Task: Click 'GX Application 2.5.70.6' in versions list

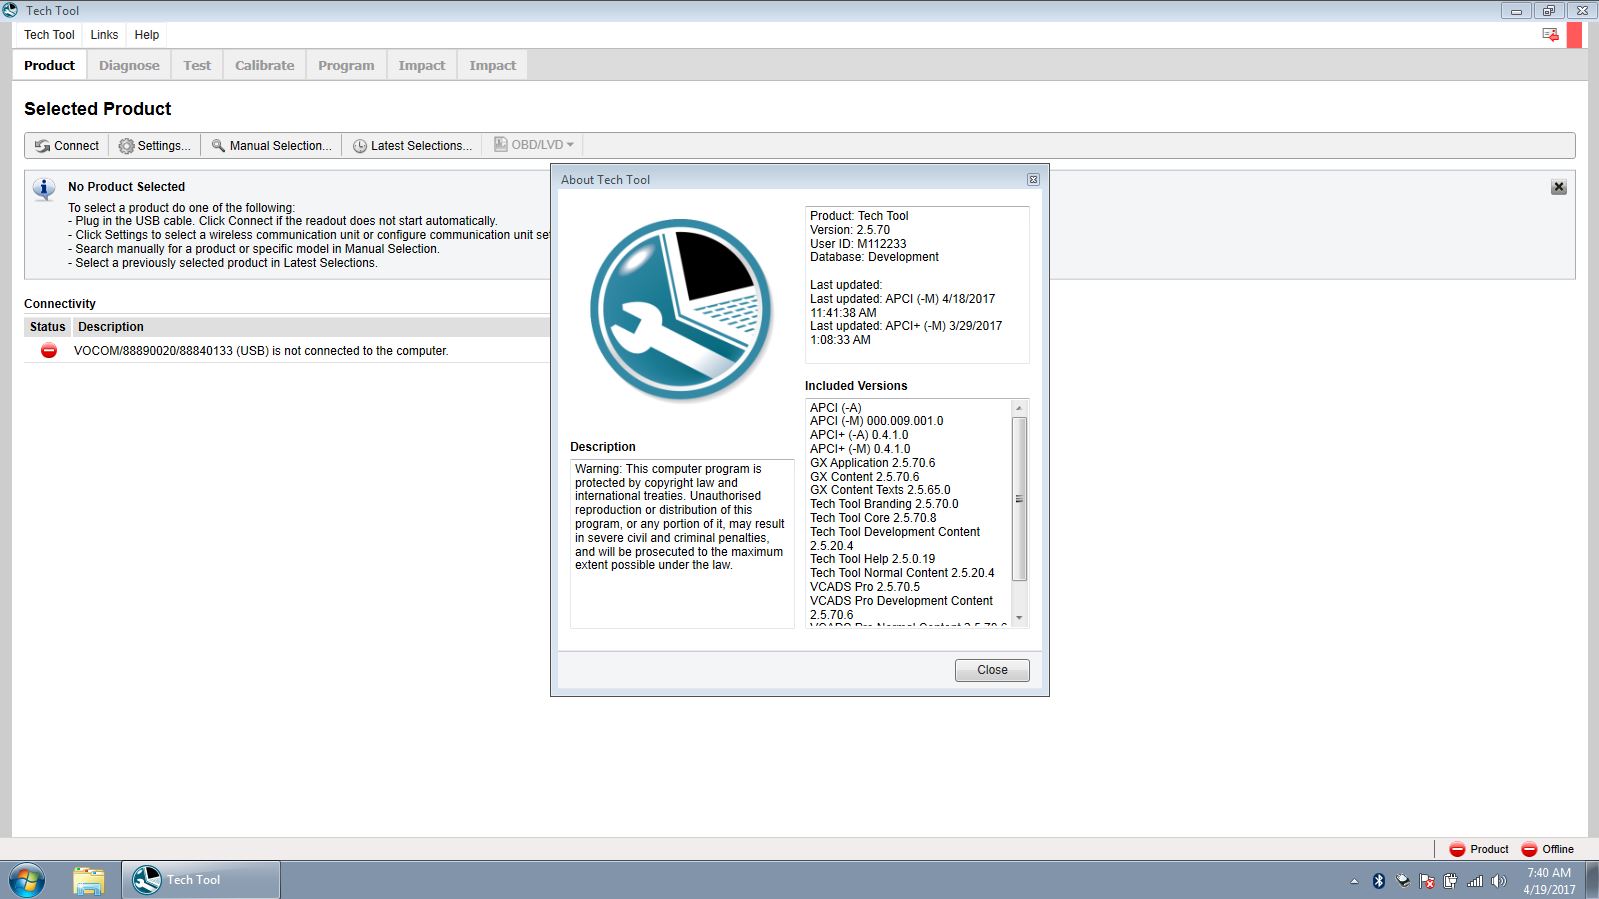Action: 872,463
